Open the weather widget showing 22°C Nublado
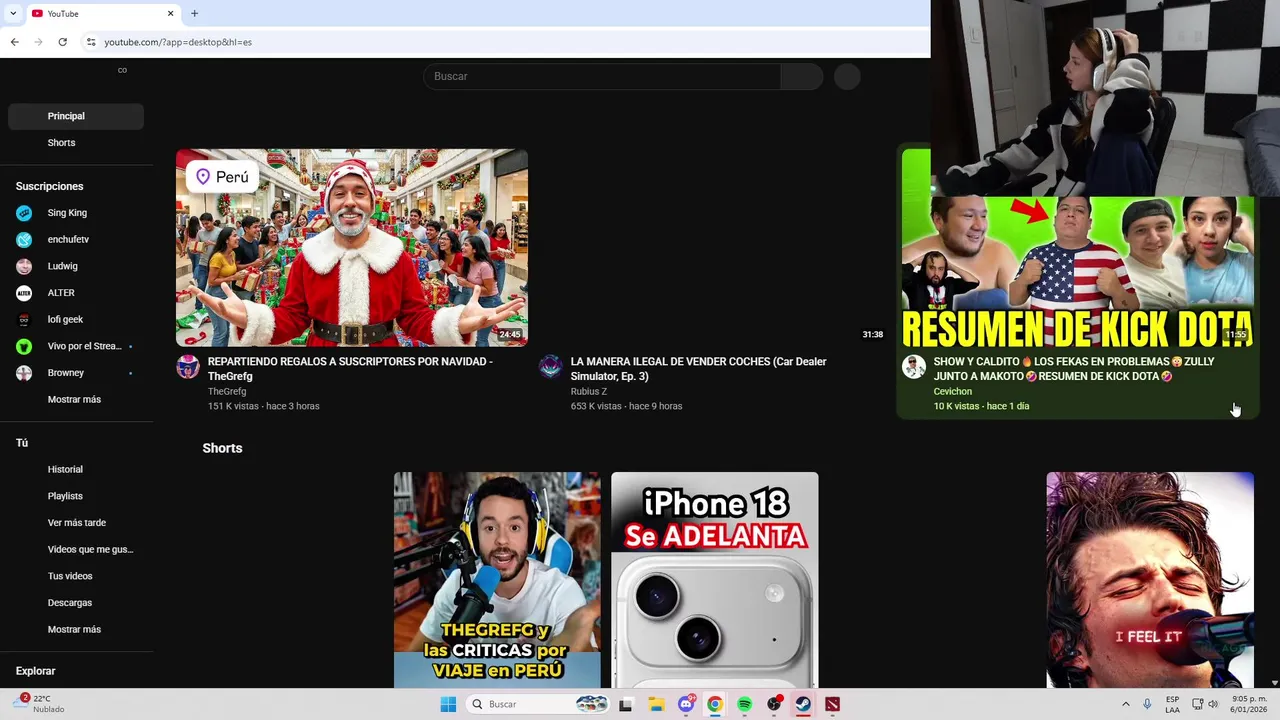The image size is (1280, 720). 40,704
